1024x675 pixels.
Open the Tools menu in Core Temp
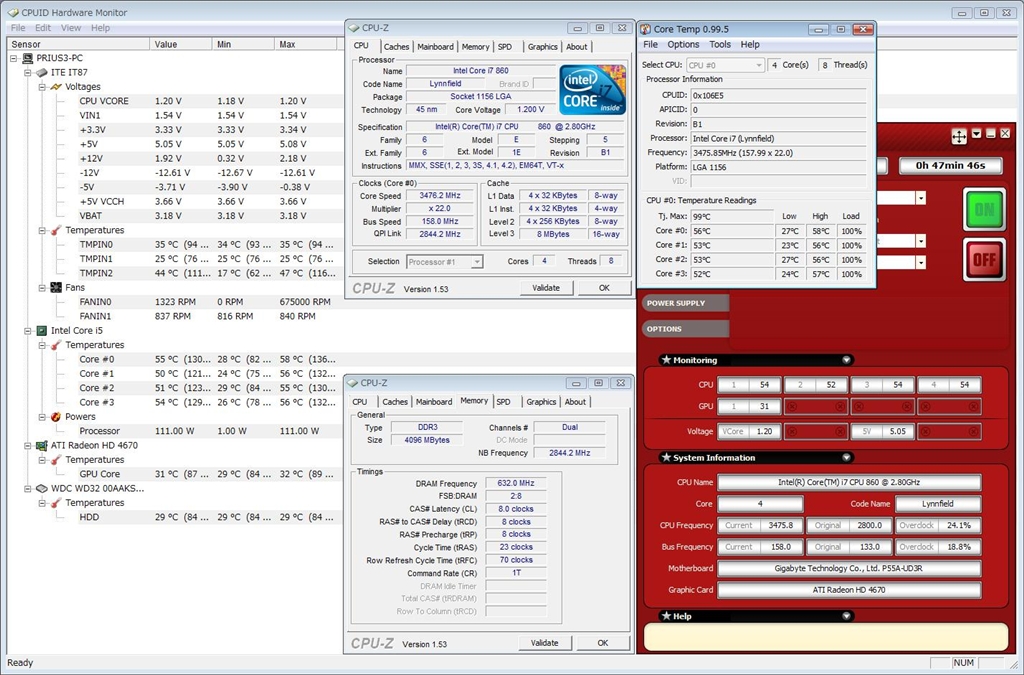pyautogui.click(x=720, y=45)
